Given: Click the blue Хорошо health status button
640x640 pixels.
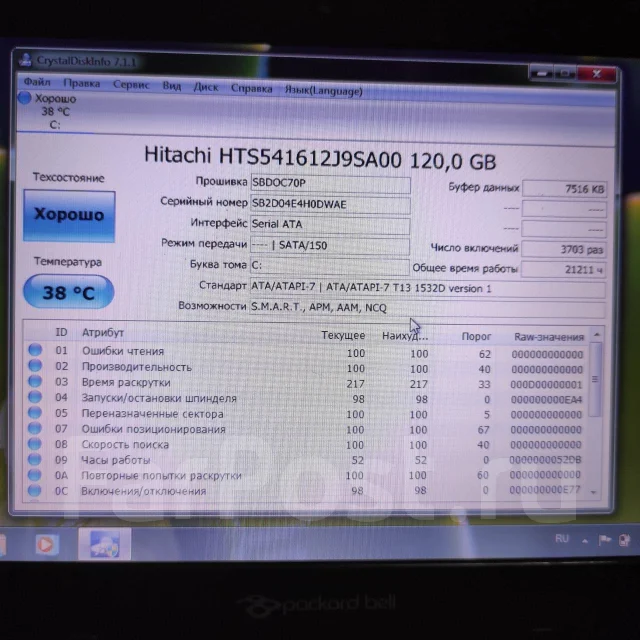Looking at the screenshot, I should [x=69, y=216].
